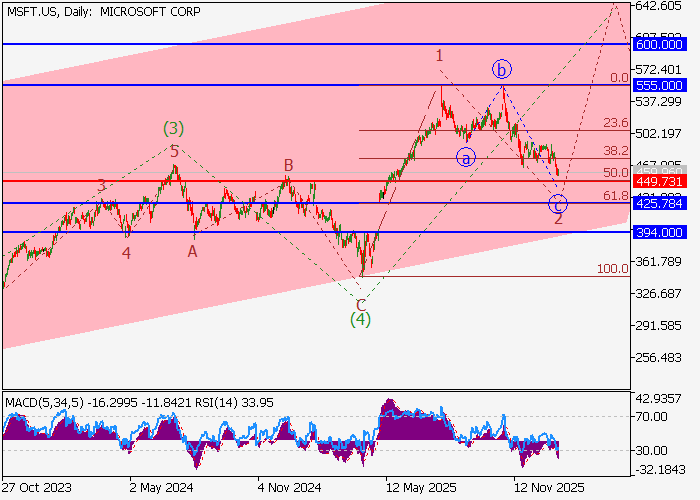
Task: Select the 100.0 Fibonacci level label
Action: coord(612,269)
